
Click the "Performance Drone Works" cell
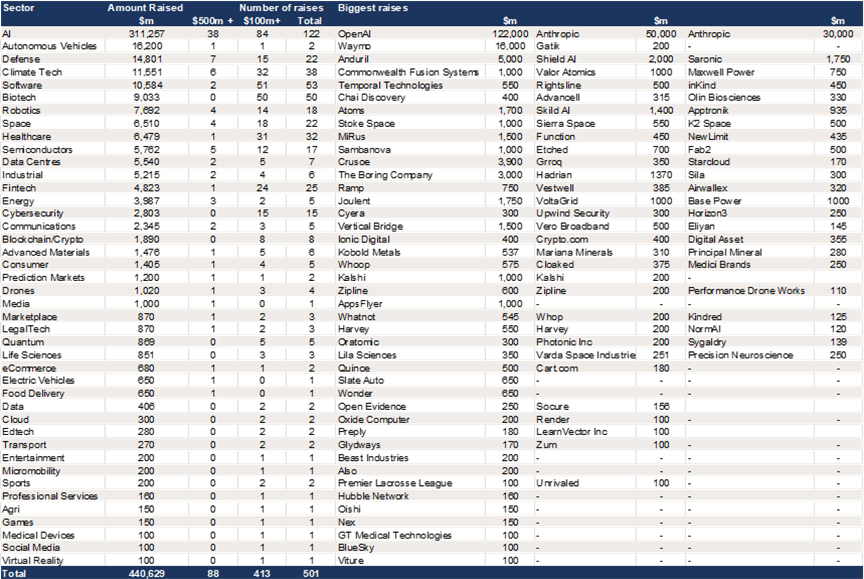(x=746, y=290)
